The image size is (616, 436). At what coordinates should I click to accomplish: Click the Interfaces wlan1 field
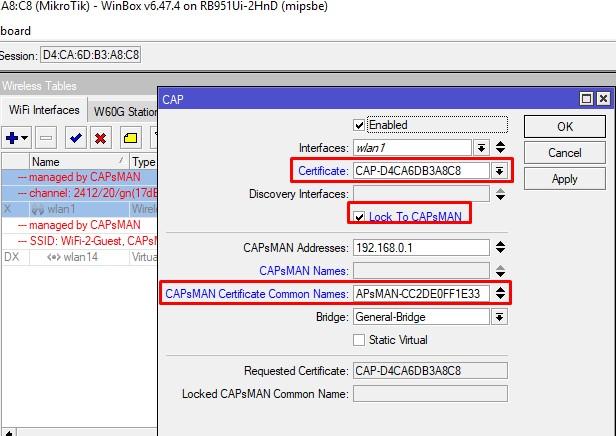(x=412, y=148)
